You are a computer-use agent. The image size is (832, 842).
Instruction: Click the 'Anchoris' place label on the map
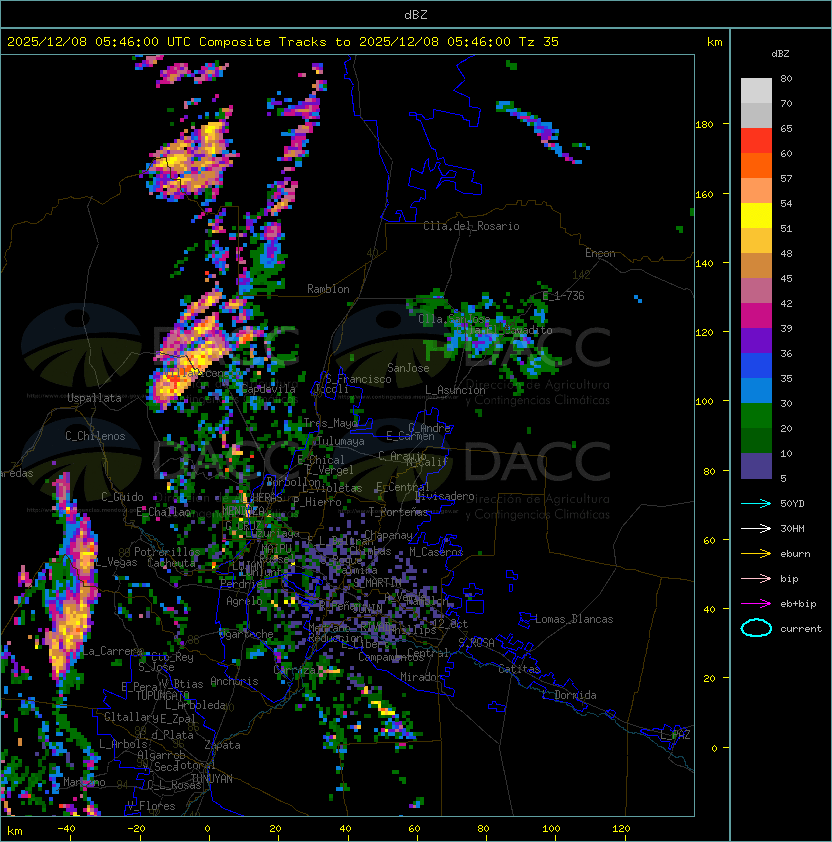234,681
